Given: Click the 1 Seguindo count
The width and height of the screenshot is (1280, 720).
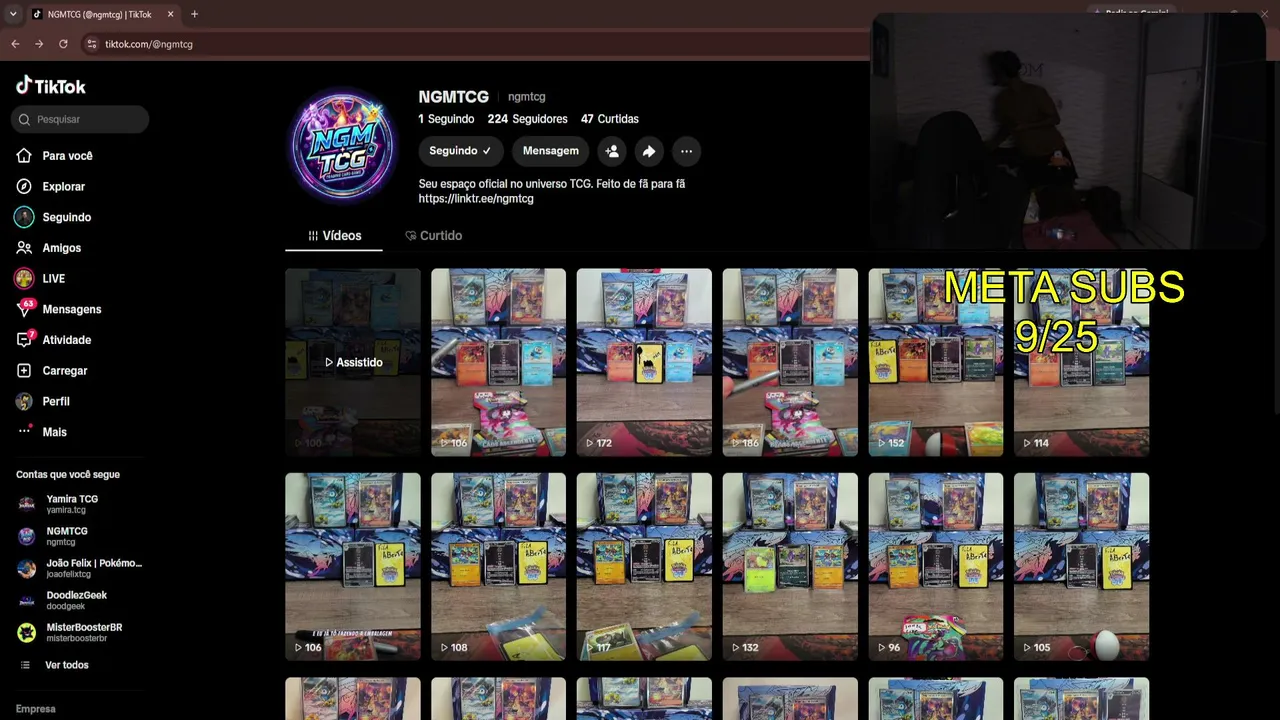Looking at the screenshot, I should pyautogui.click(x=446, y=119).
